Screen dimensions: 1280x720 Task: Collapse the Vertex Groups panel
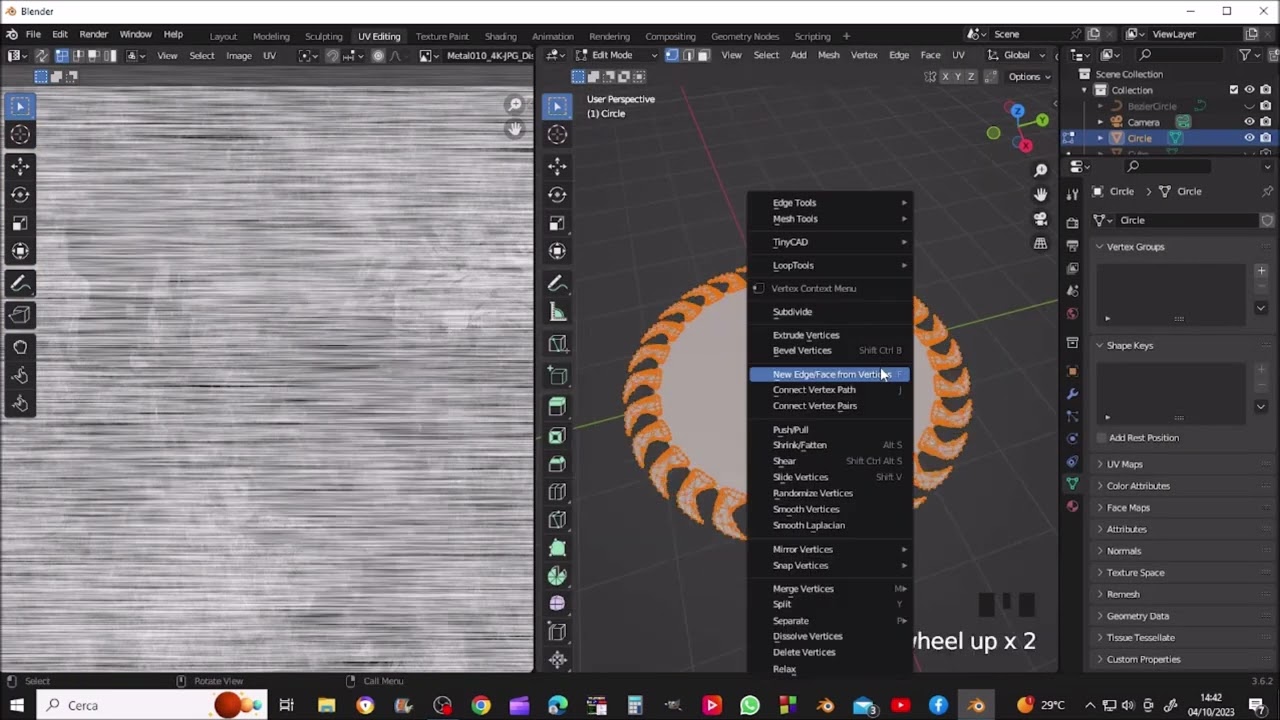tap(1135, 247)
